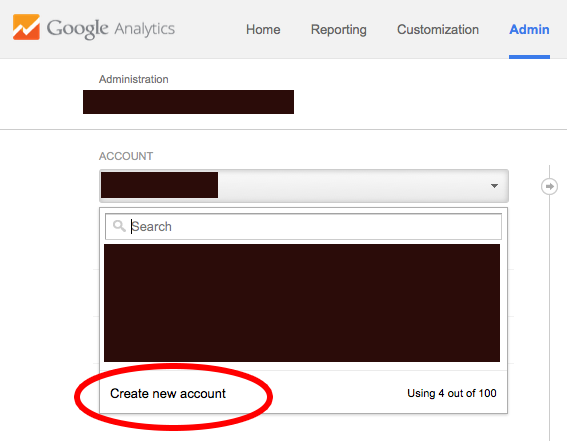Click the blue underline beneath Admin tab
The image size is (567, 441).
click(529, 57)
